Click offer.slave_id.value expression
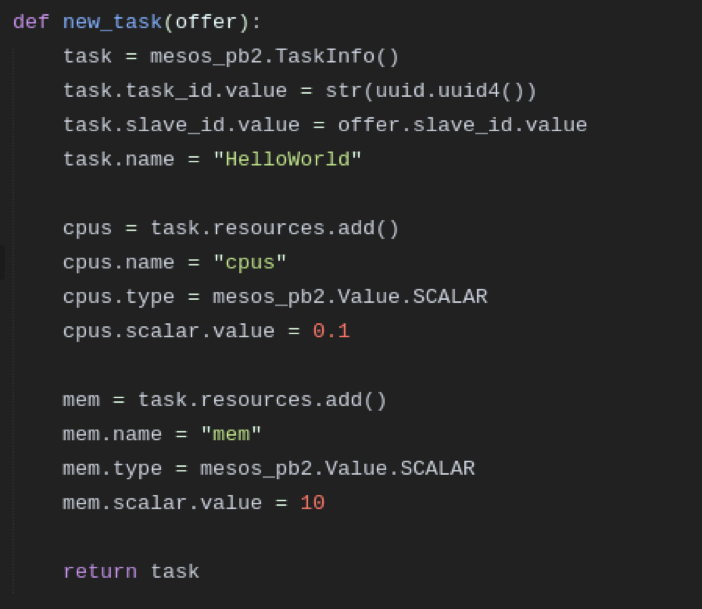The width and height of the screenshot is (702, 609). click(x=462, y=125)
